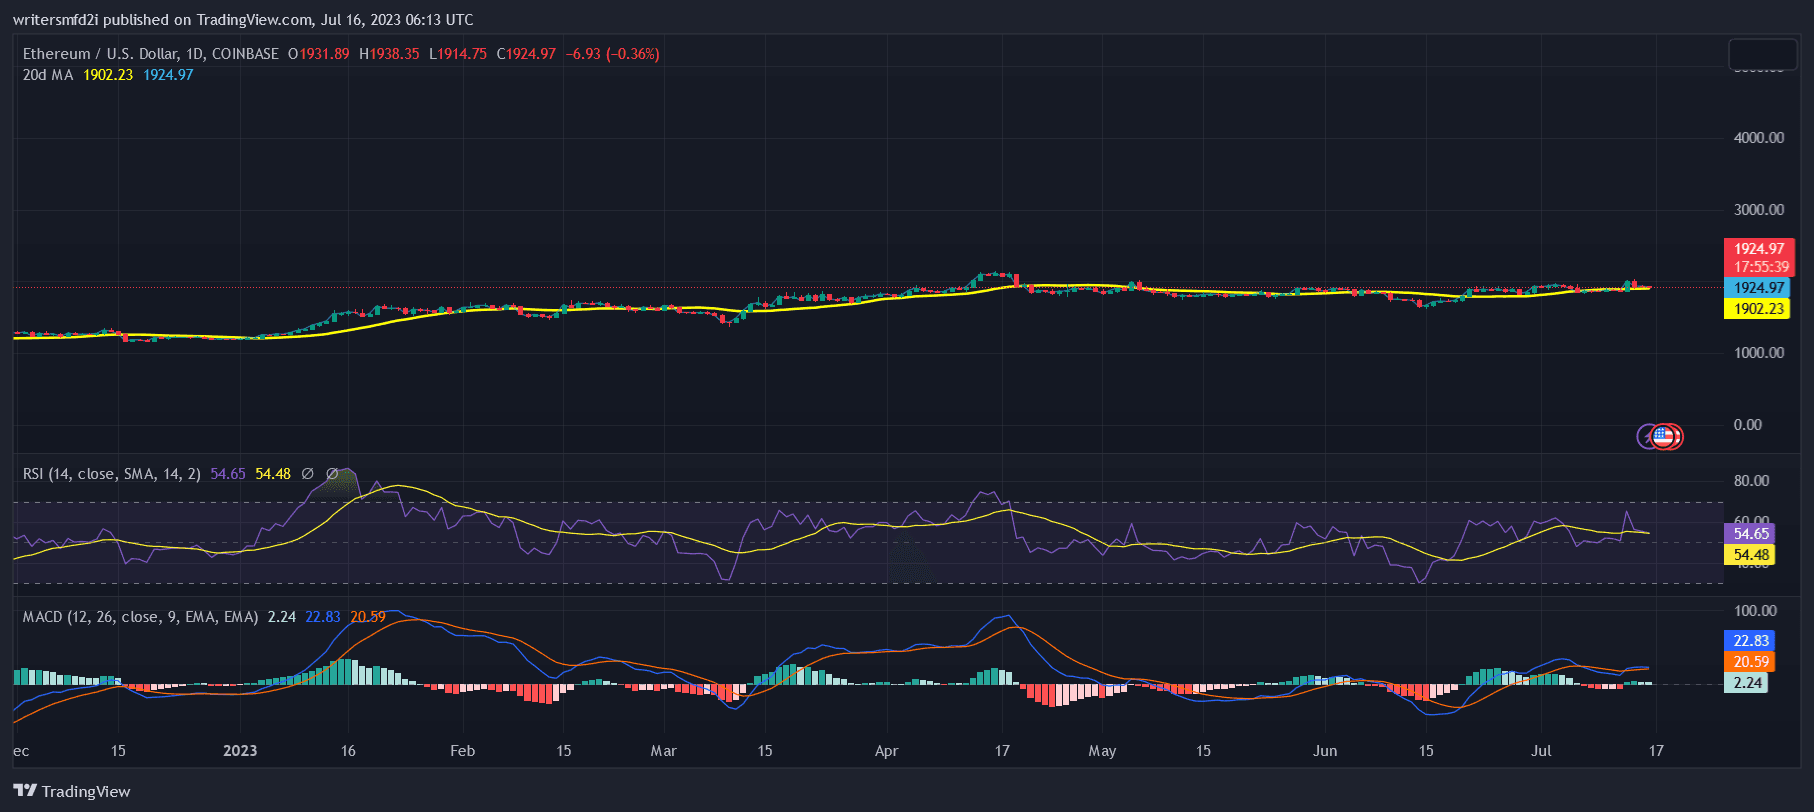1814x812 pixels.
Task: Click the Apr label on the time axis
Action: tap(886, 751)
